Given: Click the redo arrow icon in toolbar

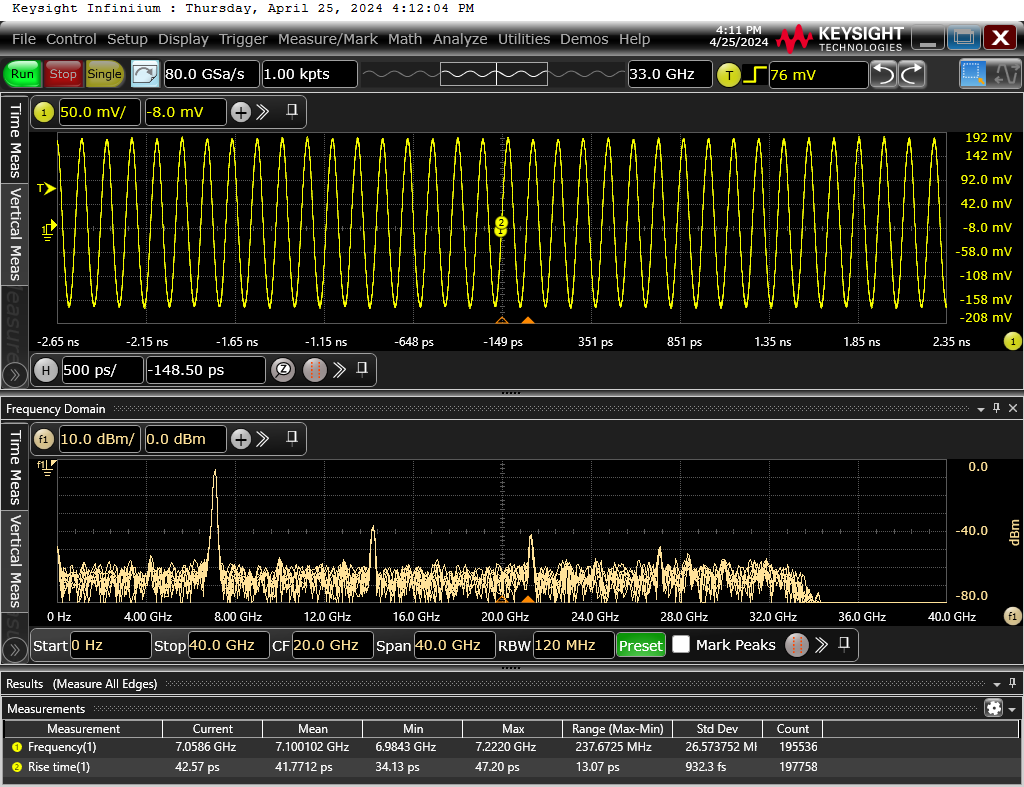Looking at the screenshot, I should pyautogui.click(x=912, y=74).
